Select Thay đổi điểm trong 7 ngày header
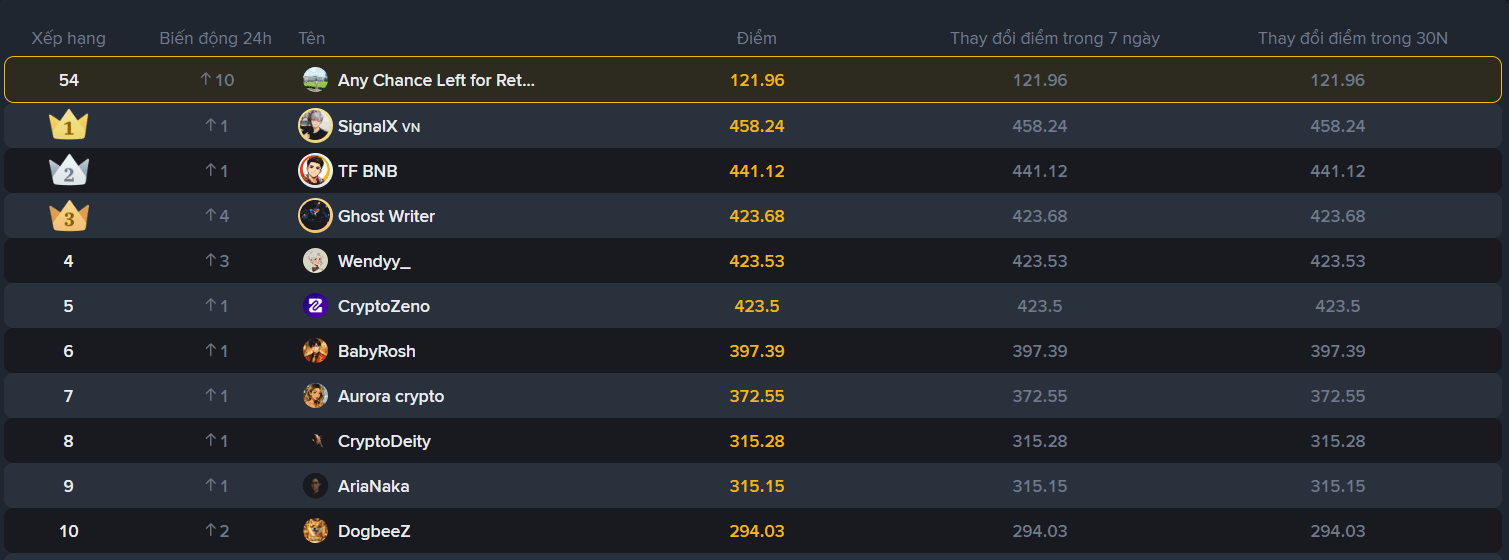Image resolution: width=1509 pixels, height=560 pixels. pyautogui.click(x=1055, y=39)
